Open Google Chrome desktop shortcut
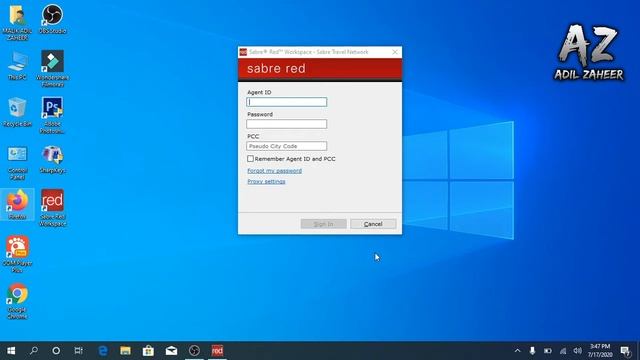The height and width of the screenshot is (360, 640). click(x=17, y=301)
